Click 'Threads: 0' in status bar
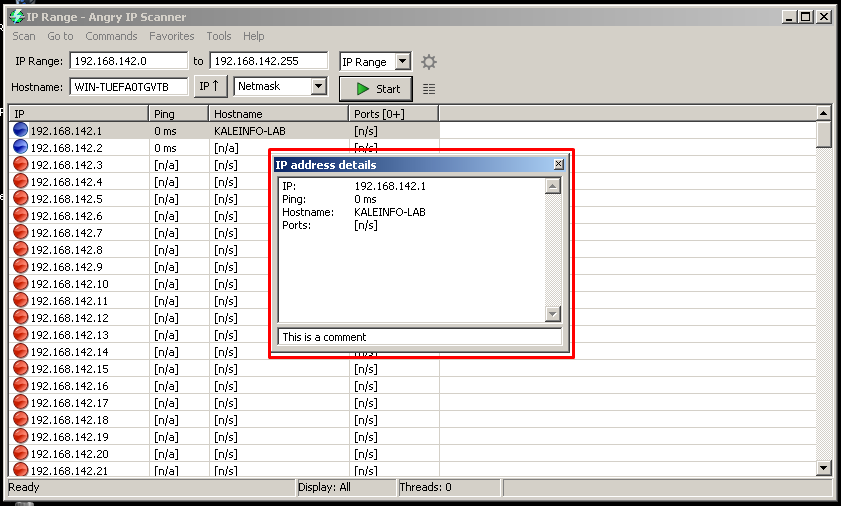The height and width of the screenshot is (506, 841). point(425,487)
